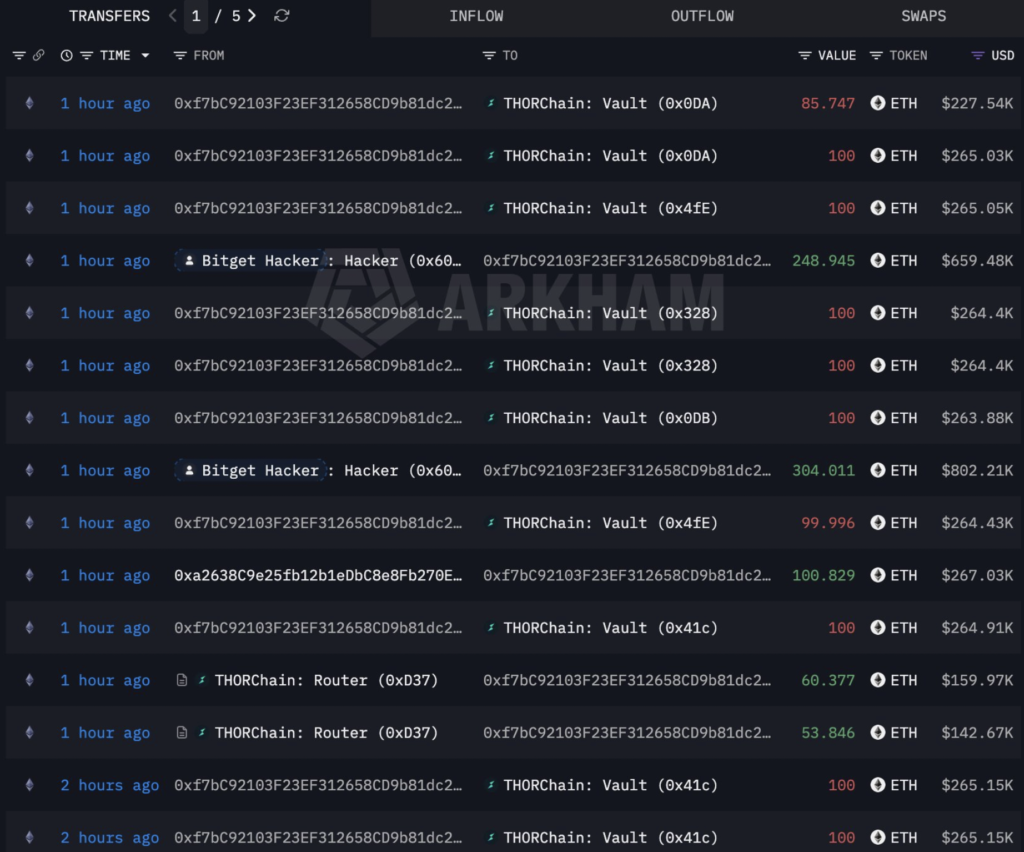Click ETH token icon on the $267.03K row
Screen dimensions: 1024x852
878,575
